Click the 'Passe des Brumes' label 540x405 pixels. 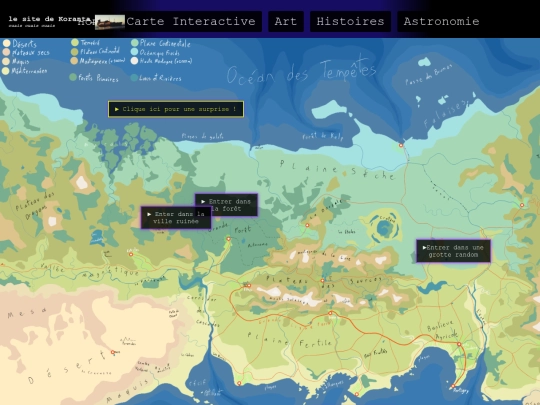[x=428, y=75]
